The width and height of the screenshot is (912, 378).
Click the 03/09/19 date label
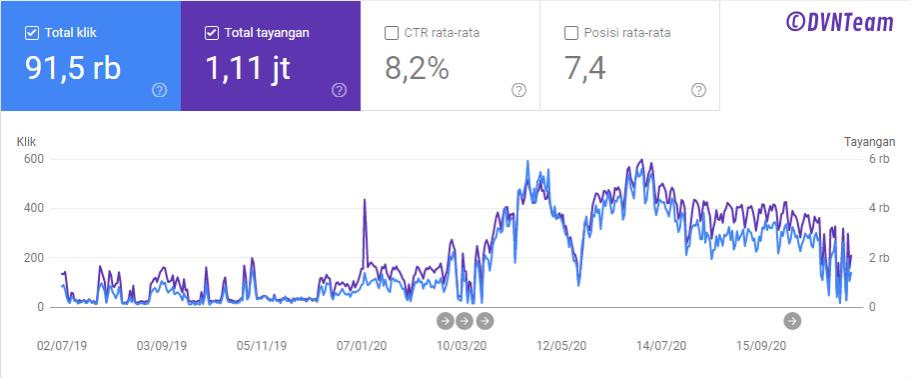pyautogui.click(x=162, y=345)
